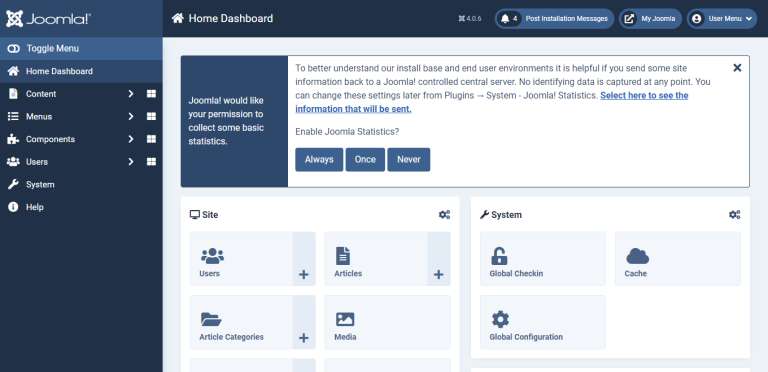768x372 pixels.
Task: Choose Never for Joomla Statistics
Action: tap(408, 160)
